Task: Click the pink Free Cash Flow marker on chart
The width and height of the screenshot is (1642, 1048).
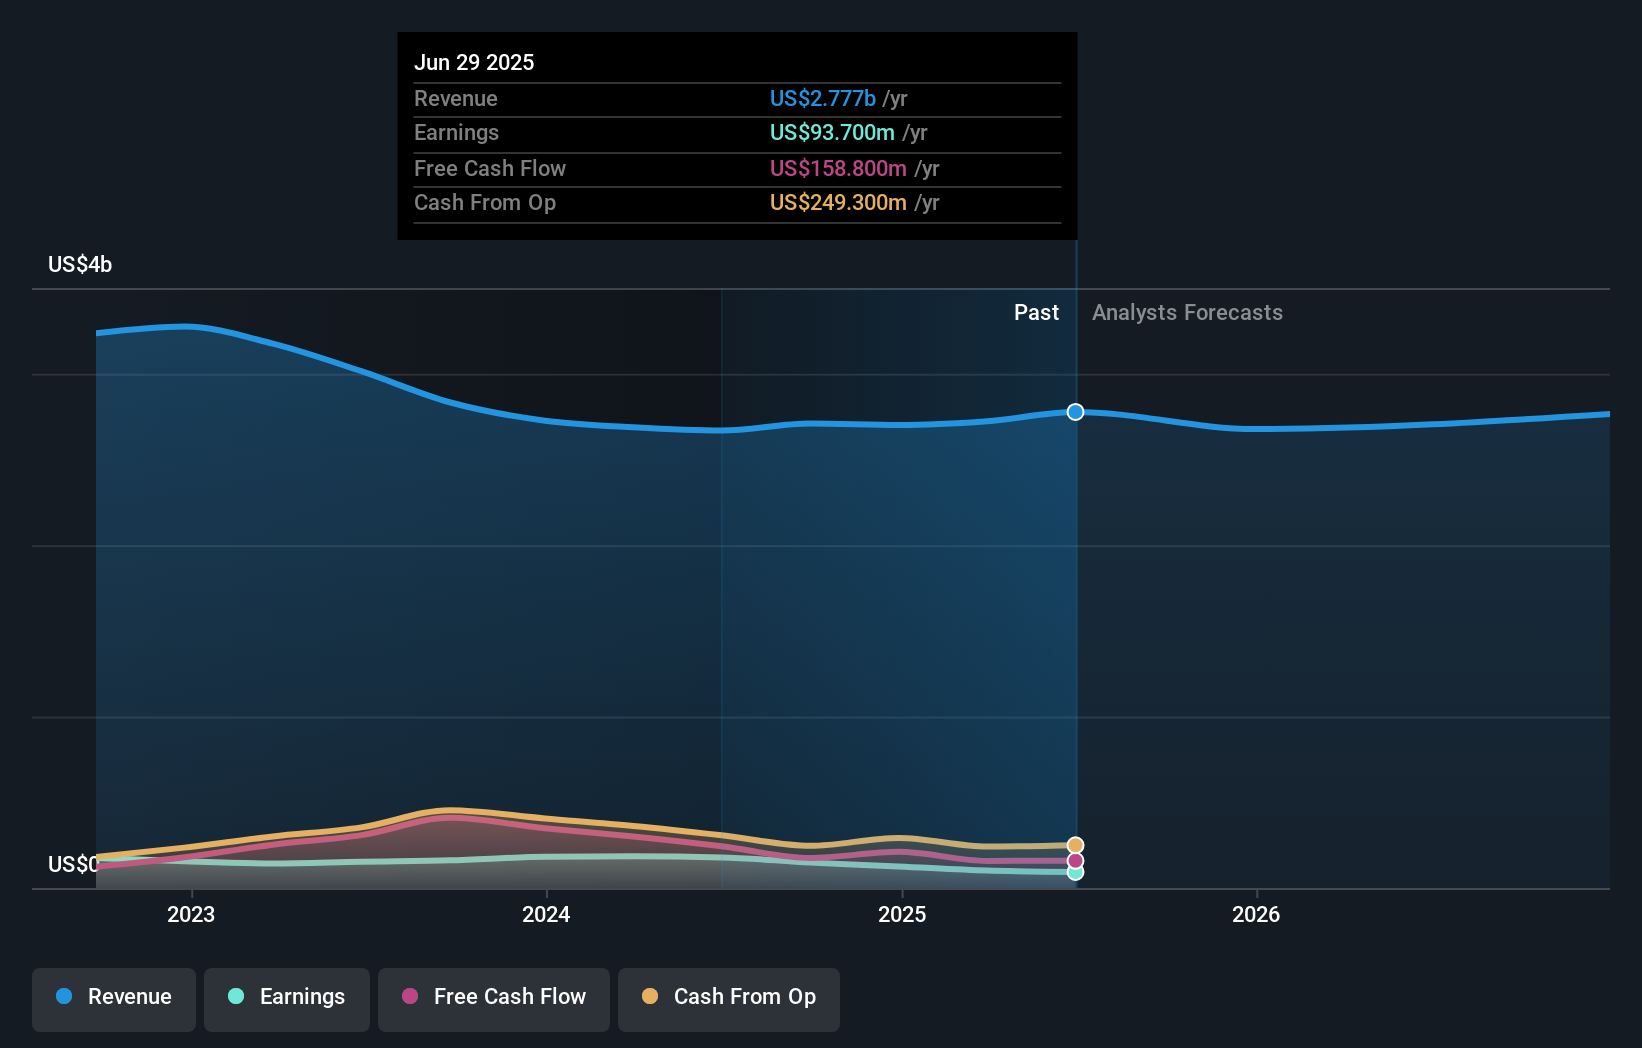Action: (1074, 861)
